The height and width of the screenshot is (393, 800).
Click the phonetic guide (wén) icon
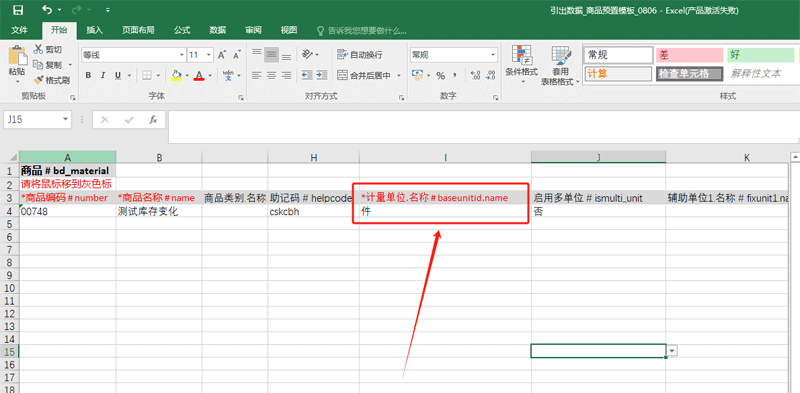[228, 76]
